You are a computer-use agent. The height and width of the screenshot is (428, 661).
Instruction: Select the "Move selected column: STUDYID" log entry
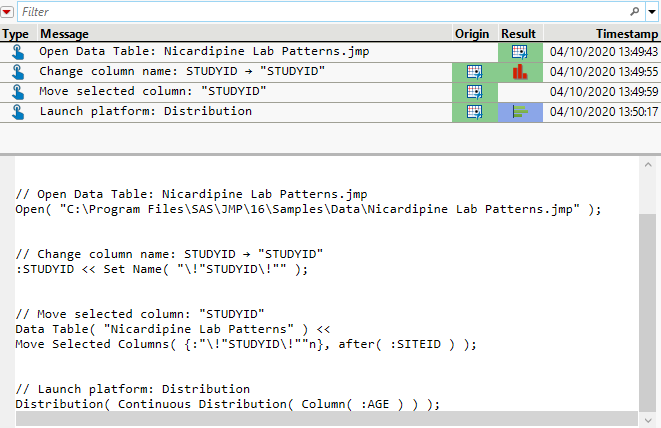point(153,92)
